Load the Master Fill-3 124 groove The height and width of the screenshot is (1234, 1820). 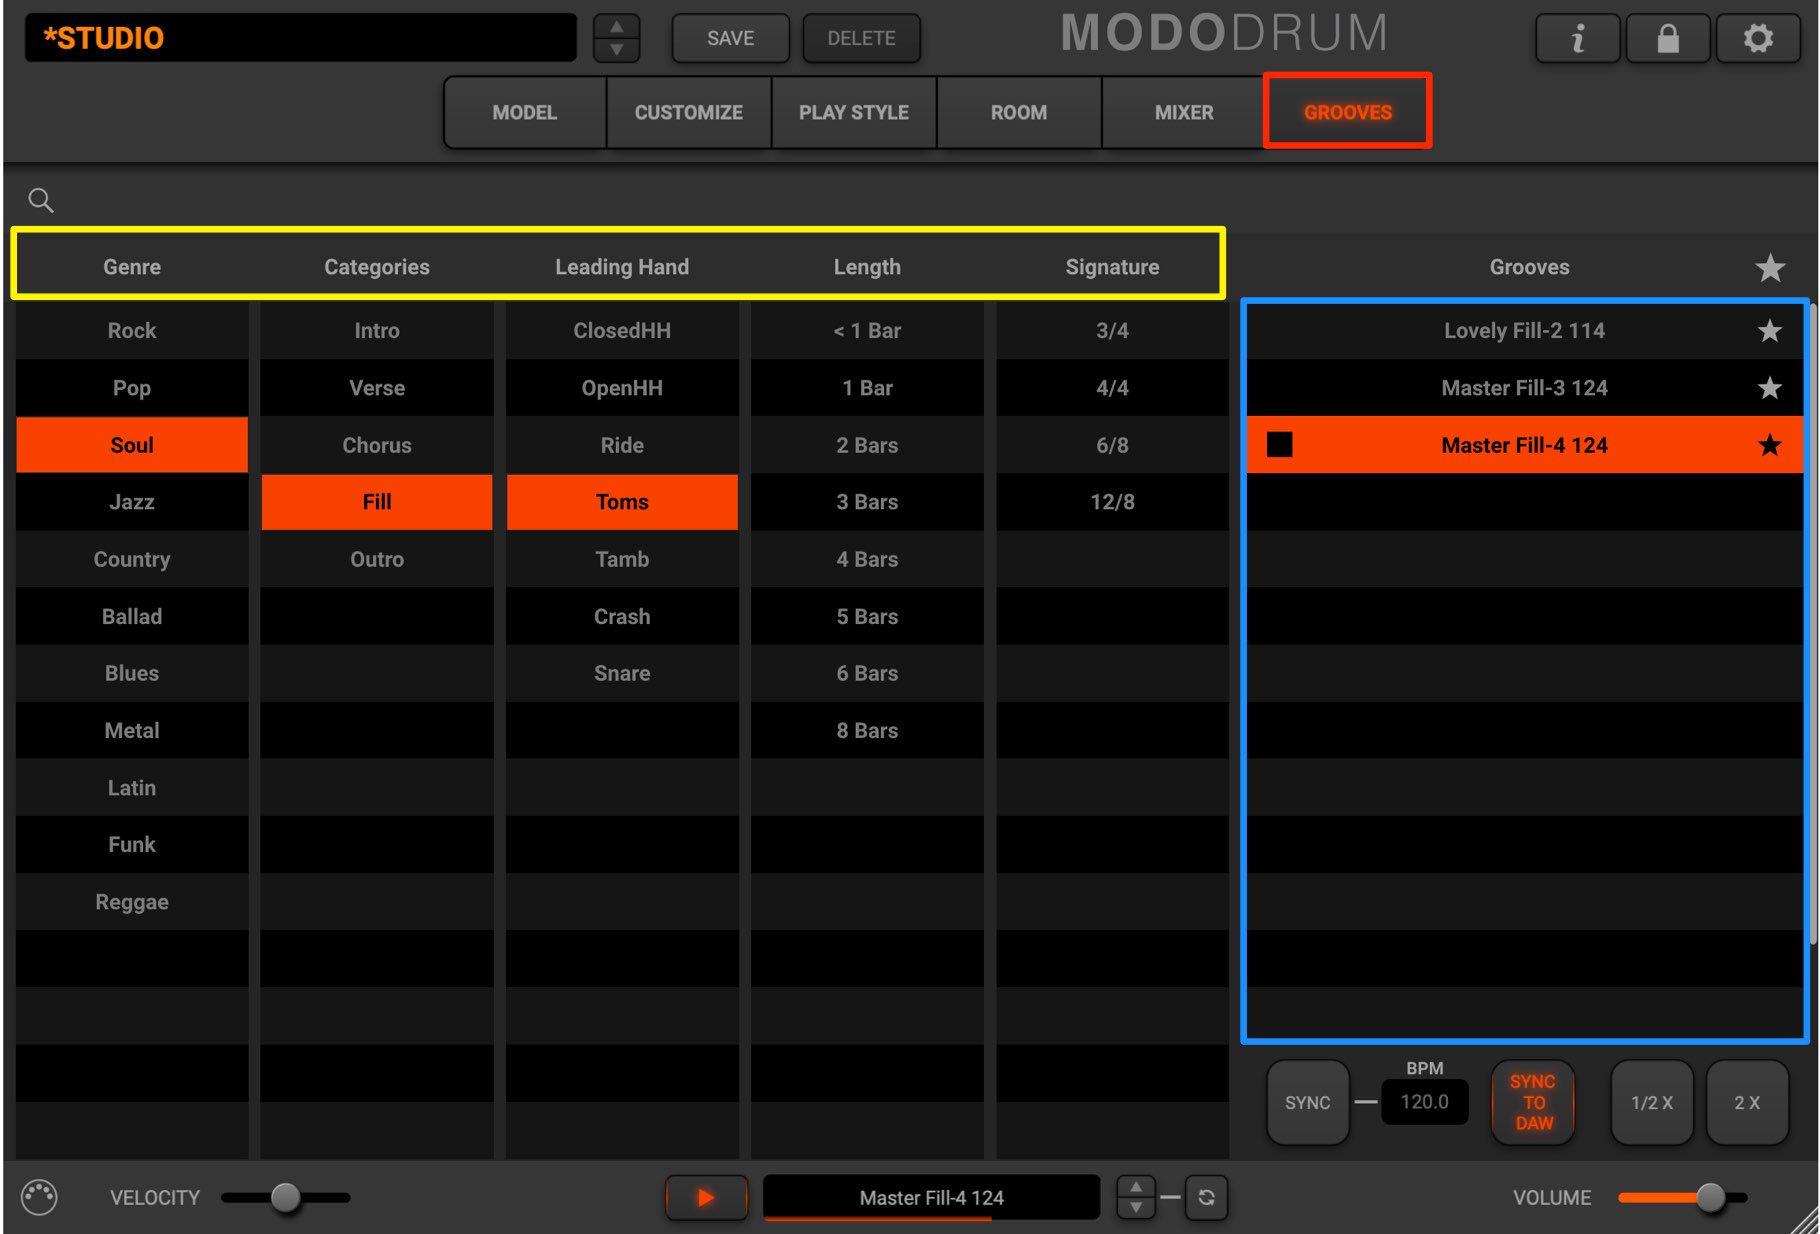click(1524, 388)
